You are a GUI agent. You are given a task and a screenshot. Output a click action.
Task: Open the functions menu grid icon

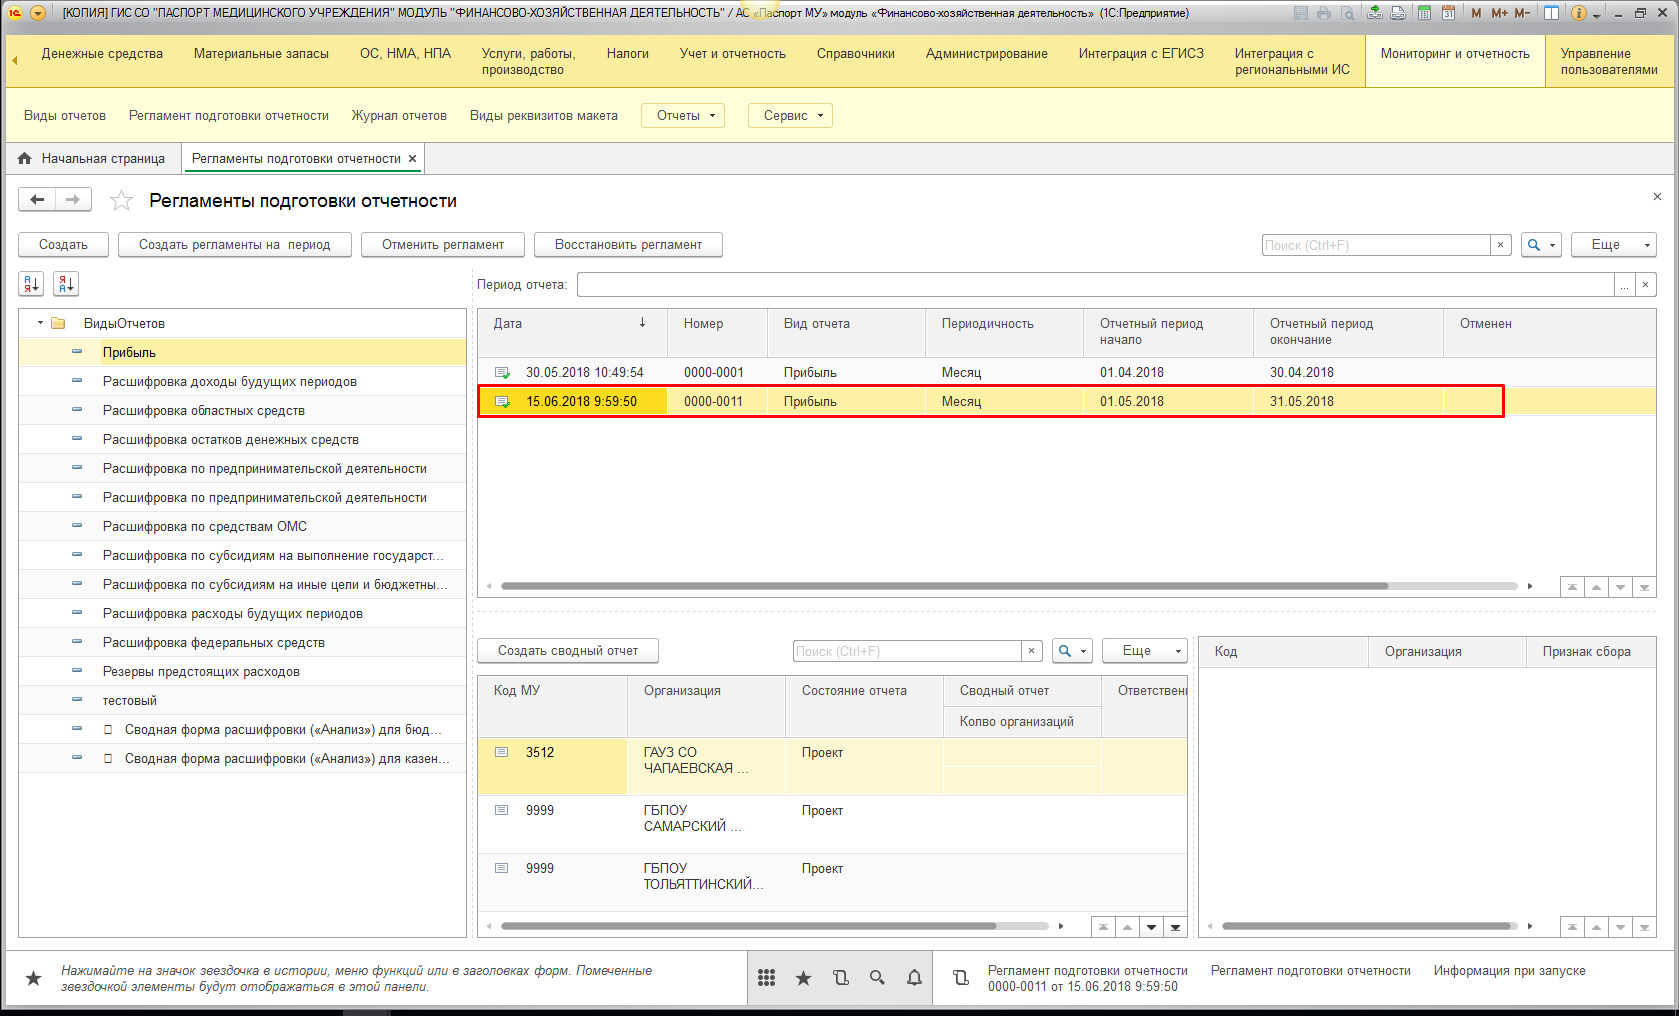767,978
